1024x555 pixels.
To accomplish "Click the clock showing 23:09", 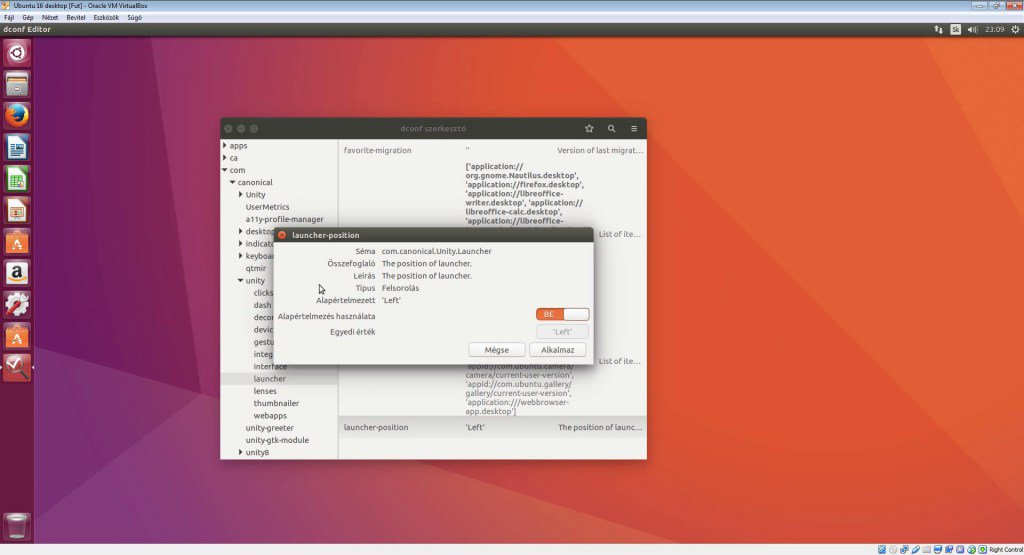I will (995, 29).
